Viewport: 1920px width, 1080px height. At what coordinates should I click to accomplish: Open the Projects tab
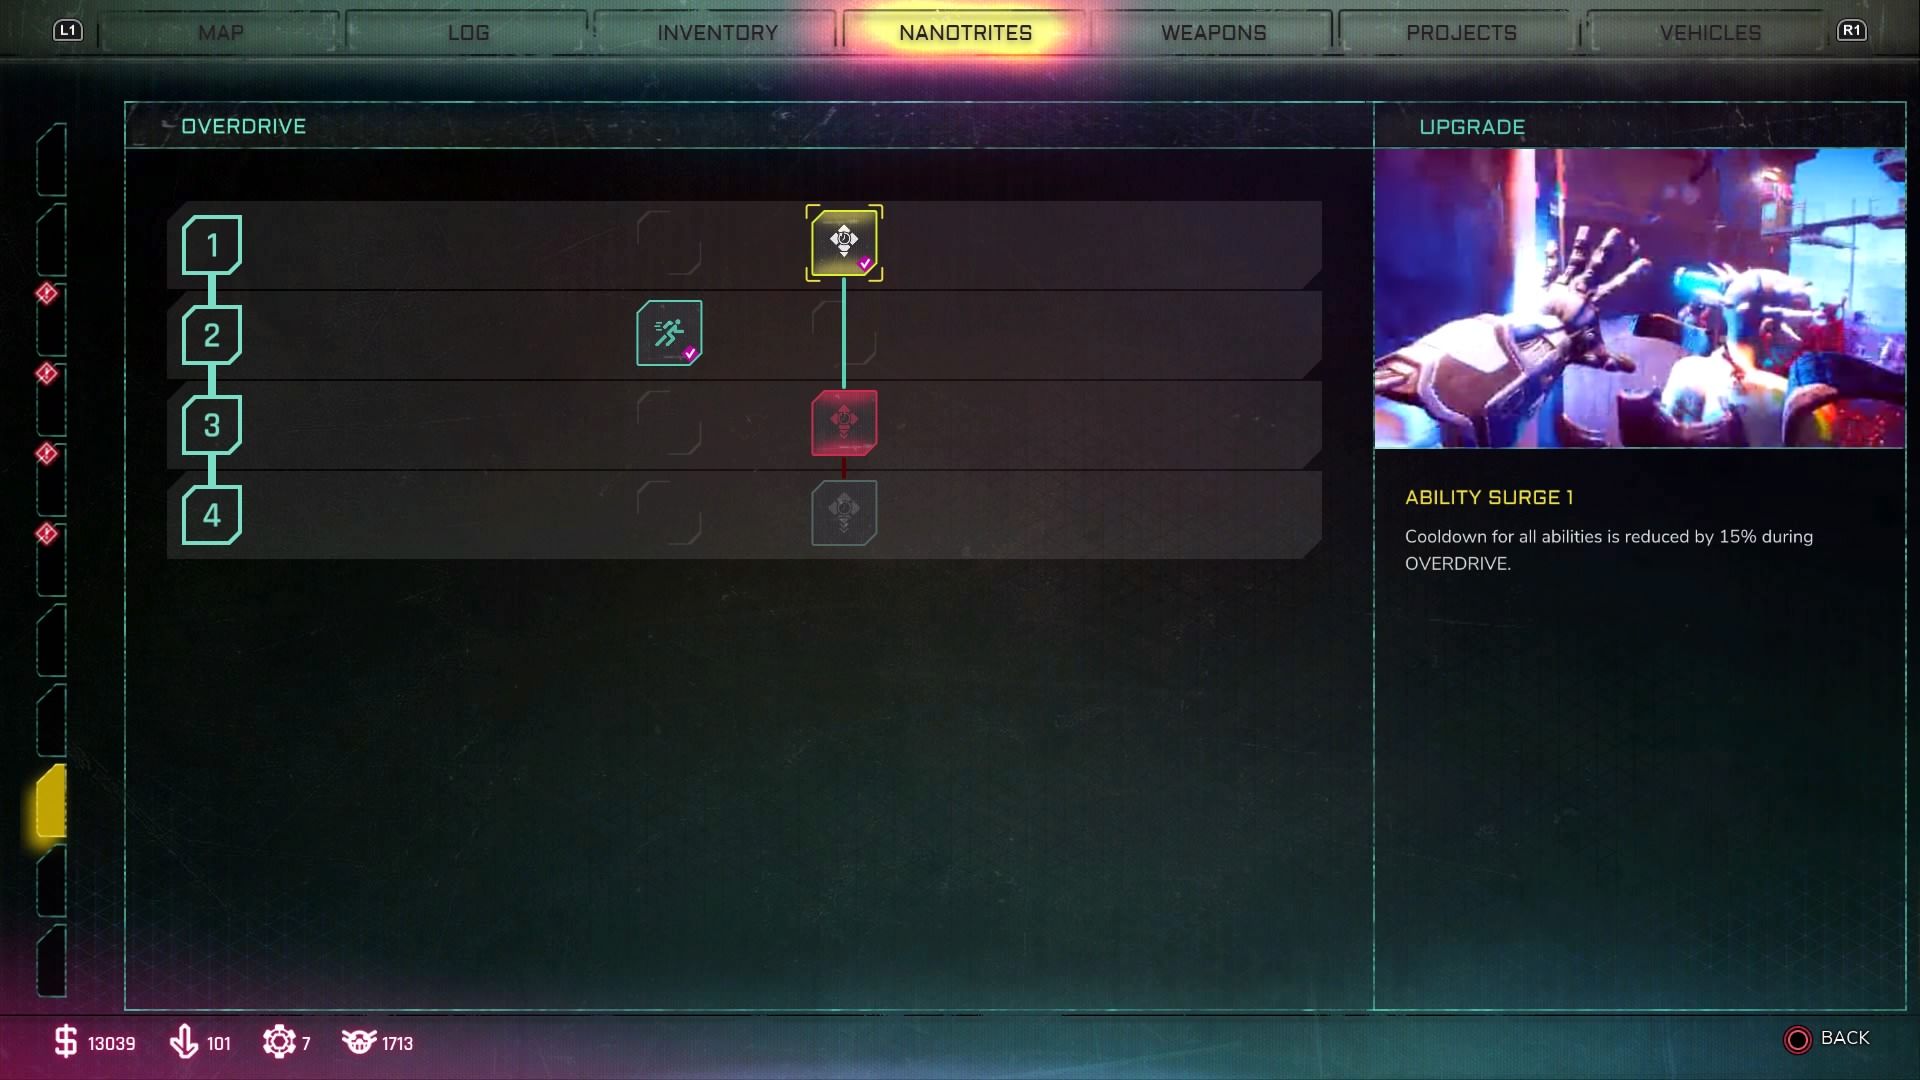(x=1461, y=32)
